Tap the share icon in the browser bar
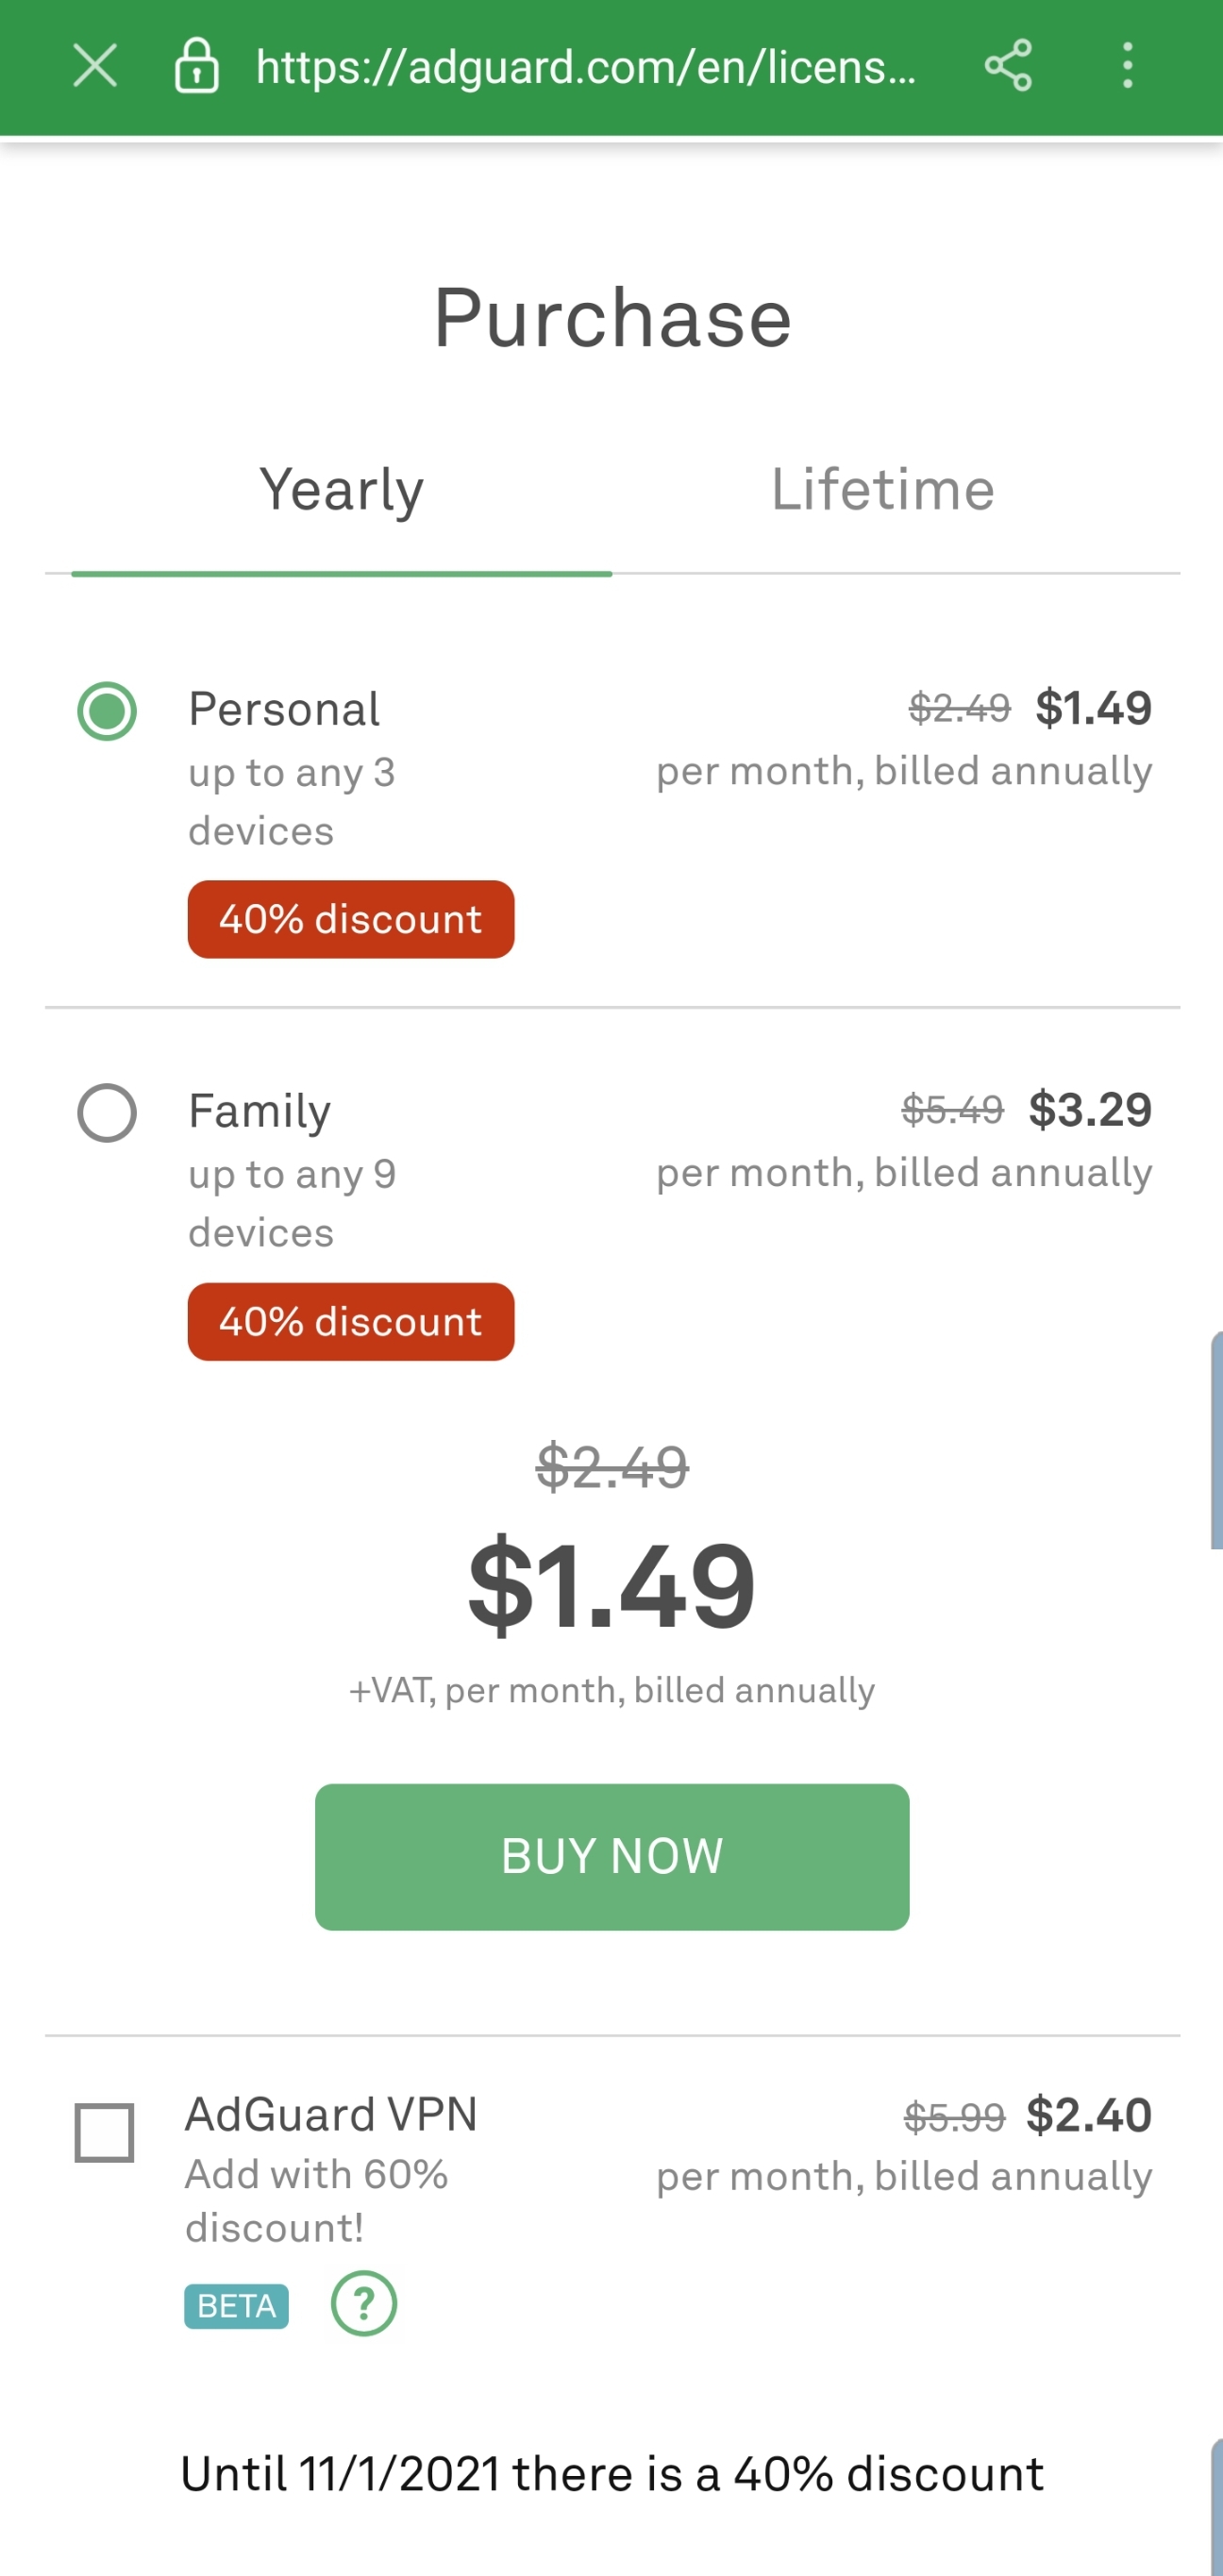1223x2576 pixels. pos(1009,65)
